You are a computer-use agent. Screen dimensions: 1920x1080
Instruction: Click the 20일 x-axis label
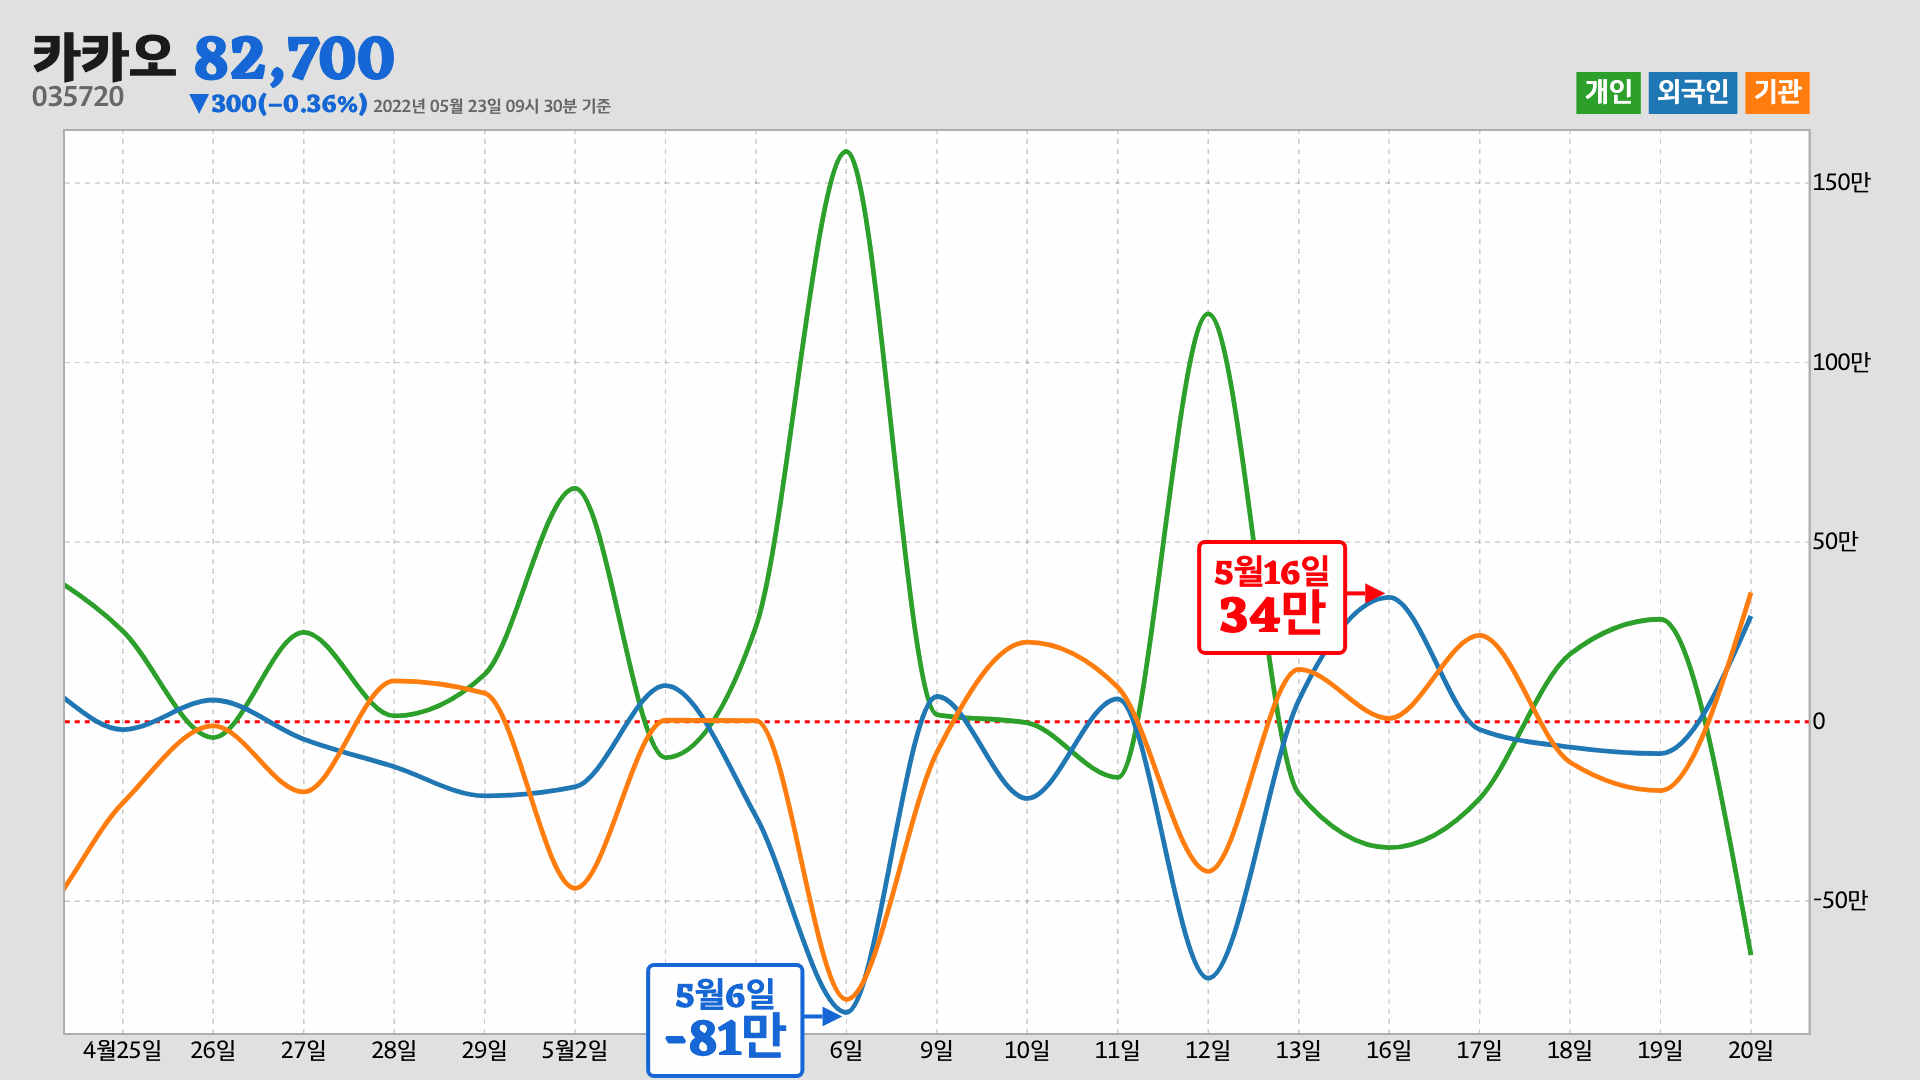click(x=1751, y=1050)
